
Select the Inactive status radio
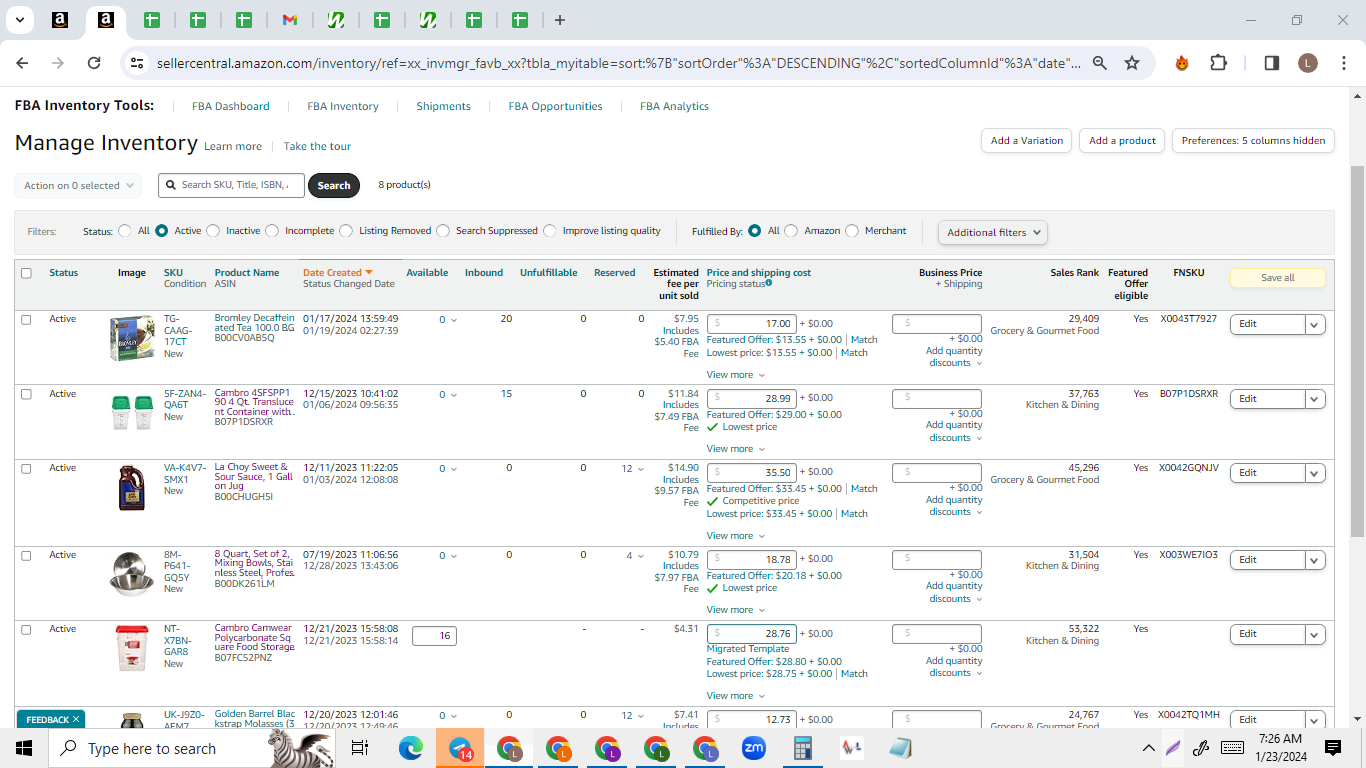click(x=213, y=231)
